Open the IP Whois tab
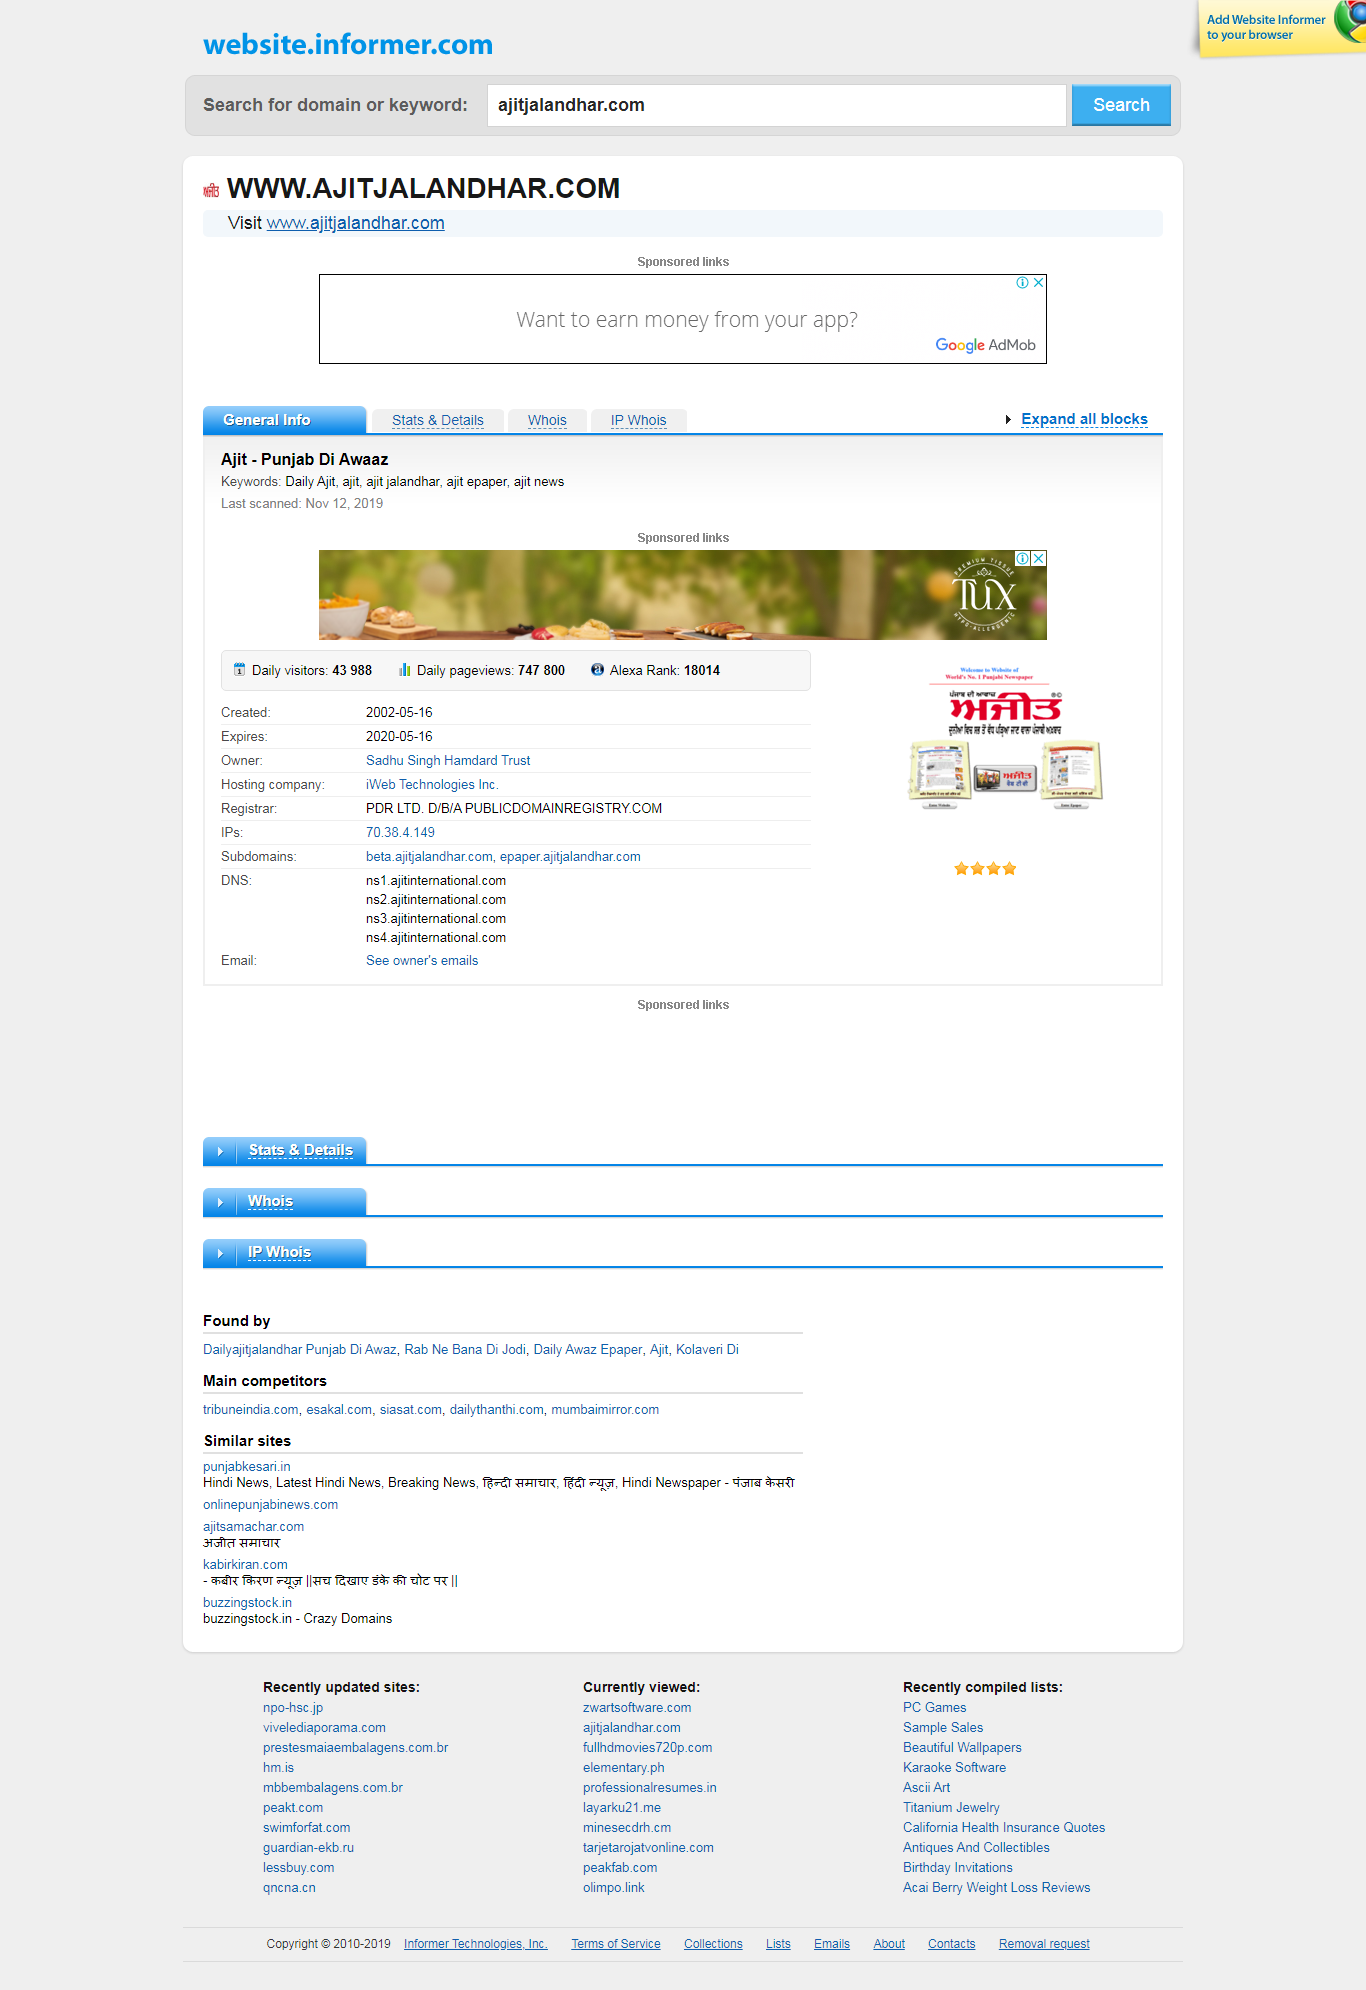 pos(638,421)
